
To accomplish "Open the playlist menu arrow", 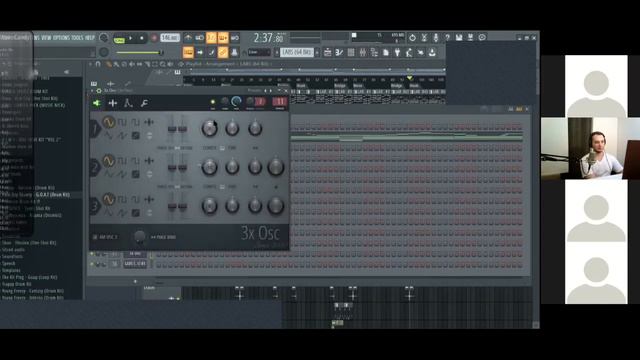I will (91, 64).
